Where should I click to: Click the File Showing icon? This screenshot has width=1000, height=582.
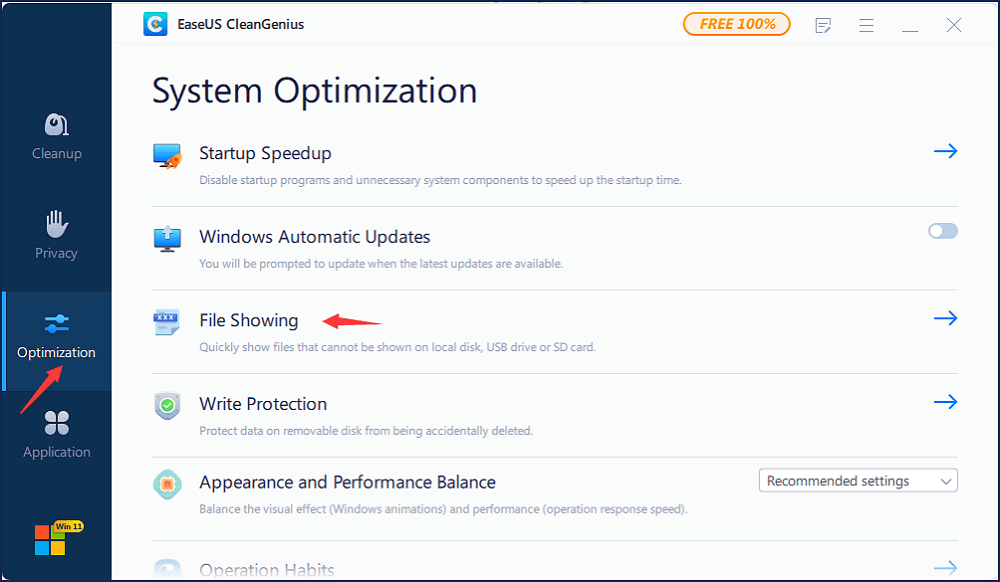167,323
